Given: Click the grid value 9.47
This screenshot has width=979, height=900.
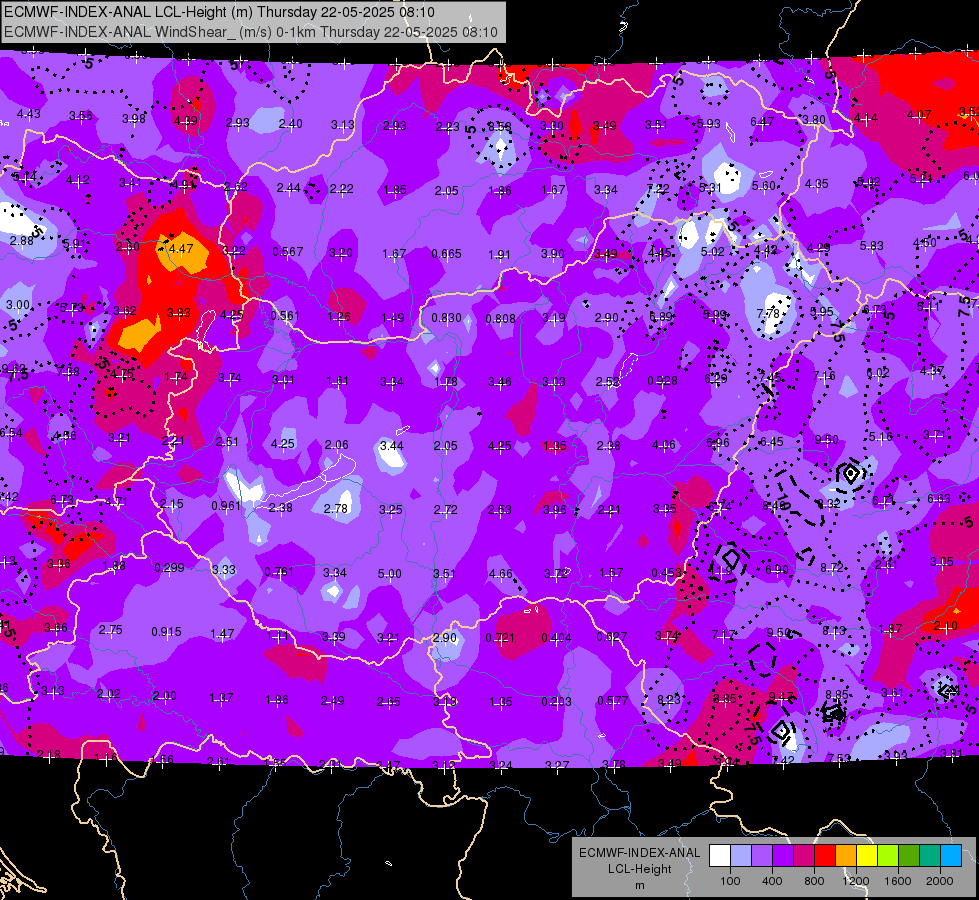Looking at the screenshot, I should pos(780,696).
